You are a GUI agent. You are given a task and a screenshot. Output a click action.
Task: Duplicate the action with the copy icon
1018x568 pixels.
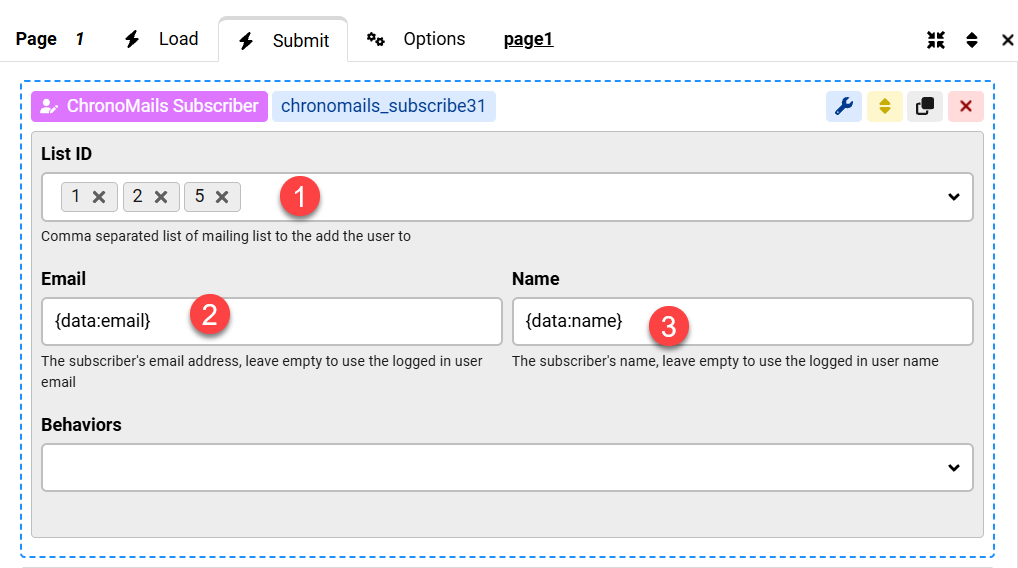[925, 106]
